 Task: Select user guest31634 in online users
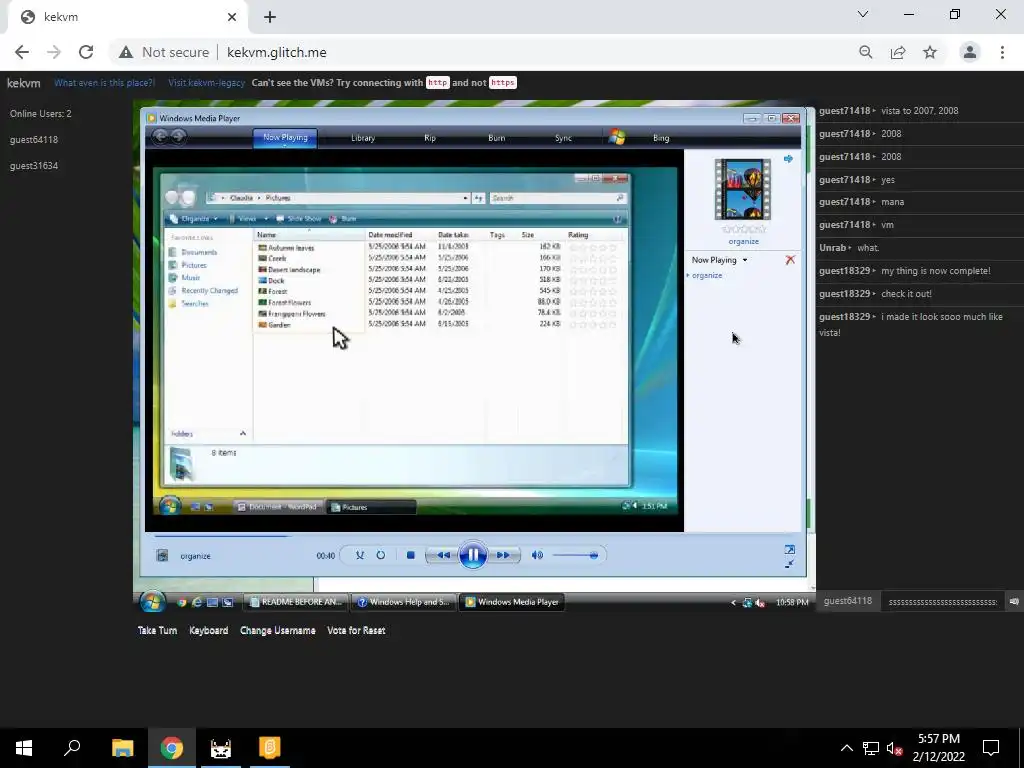[x=34, y=166]
